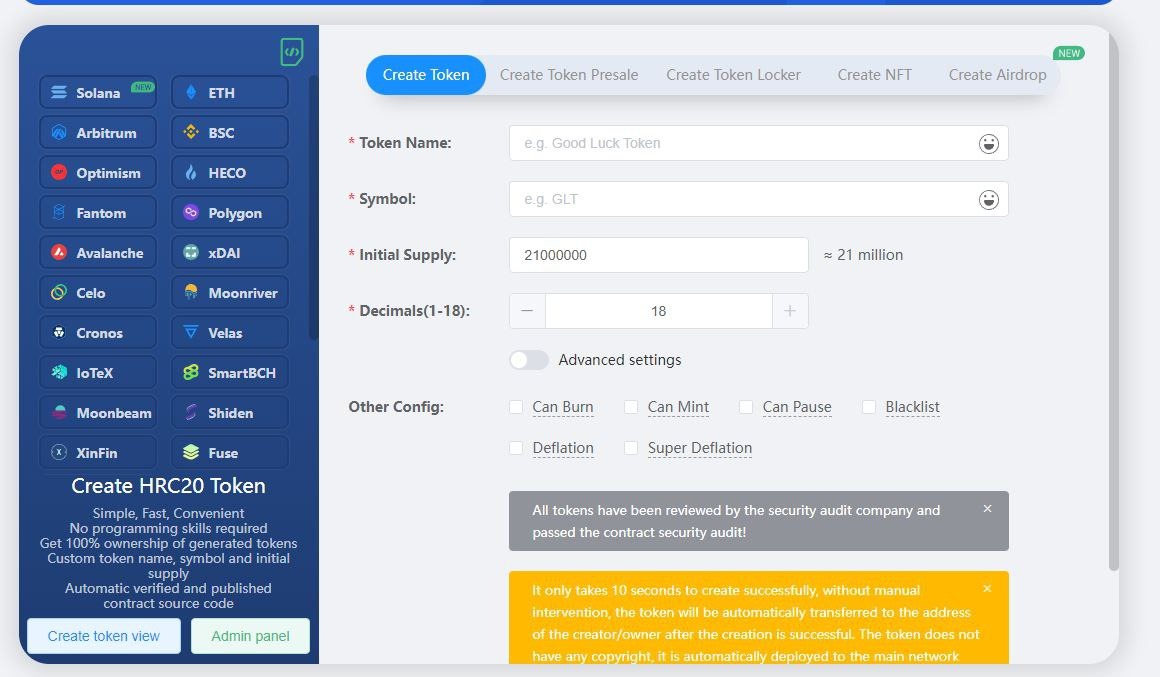Pick the Cronos chain
Viewport: 1160px width, 677px height.
click(98, 332)
